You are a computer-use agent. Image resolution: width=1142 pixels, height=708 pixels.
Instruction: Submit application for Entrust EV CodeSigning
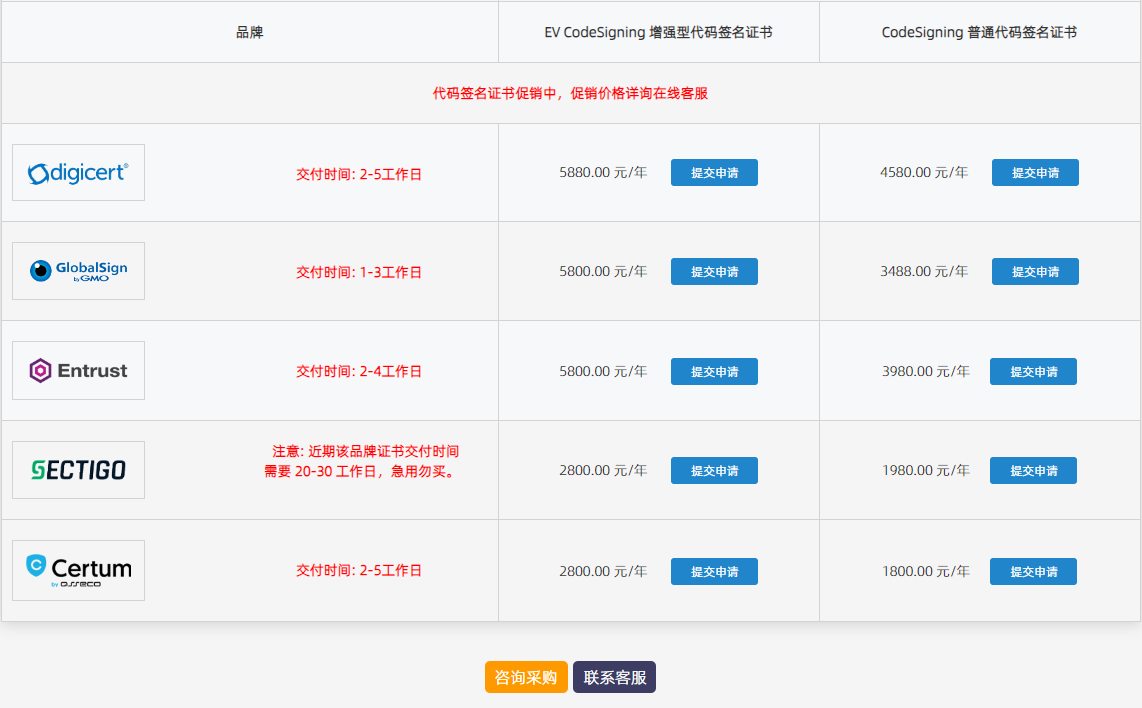[714, 371]
